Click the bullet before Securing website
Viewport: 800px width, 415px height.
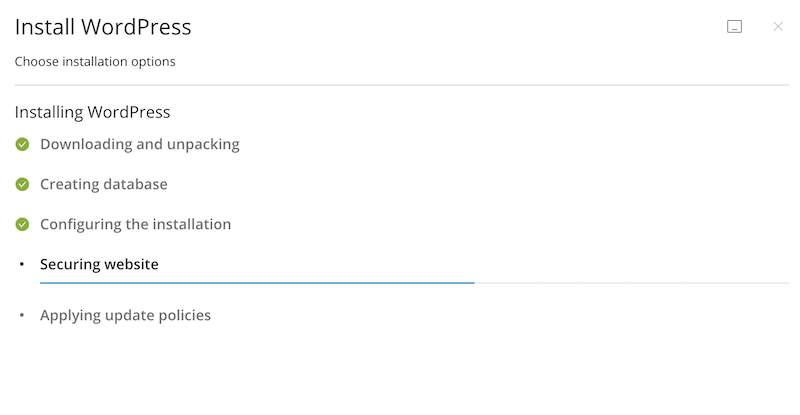pyautogui.click(x=22, y=265)
